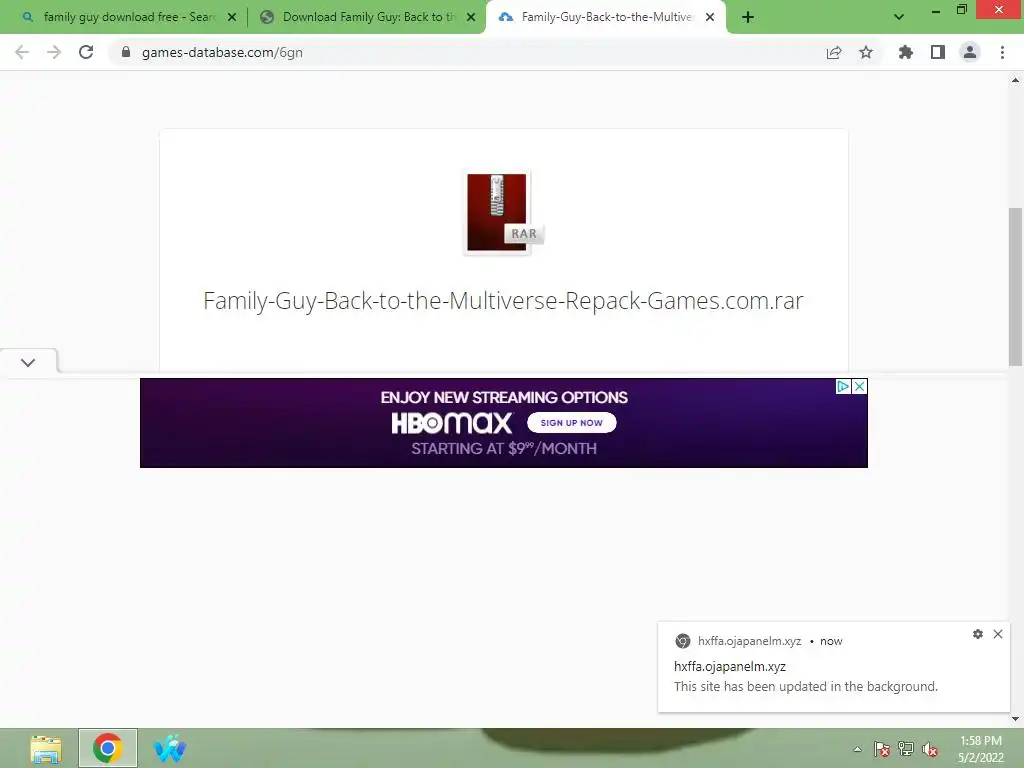Open Action Center flag tray icon
The height and width of the screenshot is (768, 1024).
[x=882, y=749]
